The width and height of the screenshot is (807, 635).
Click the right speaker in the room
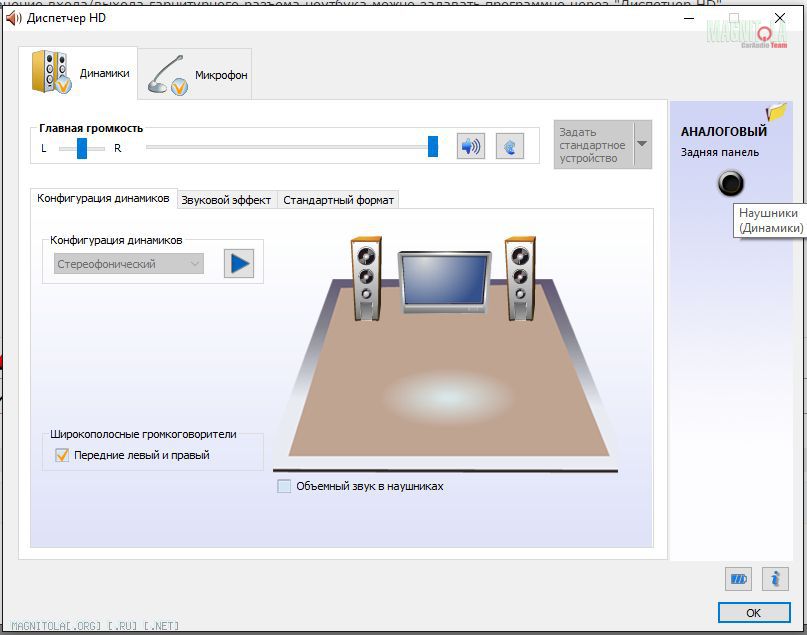520,278
